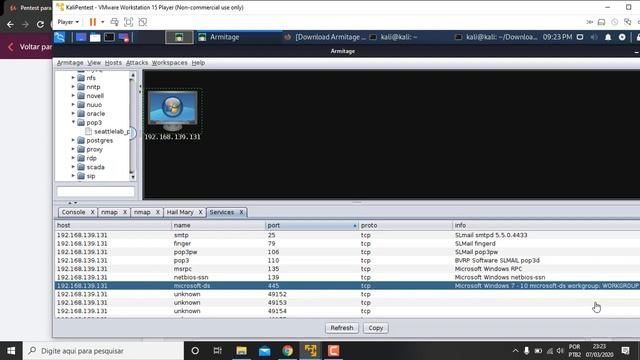
Task: Open the Attacks menu
Action: click(x=137, y=63)
